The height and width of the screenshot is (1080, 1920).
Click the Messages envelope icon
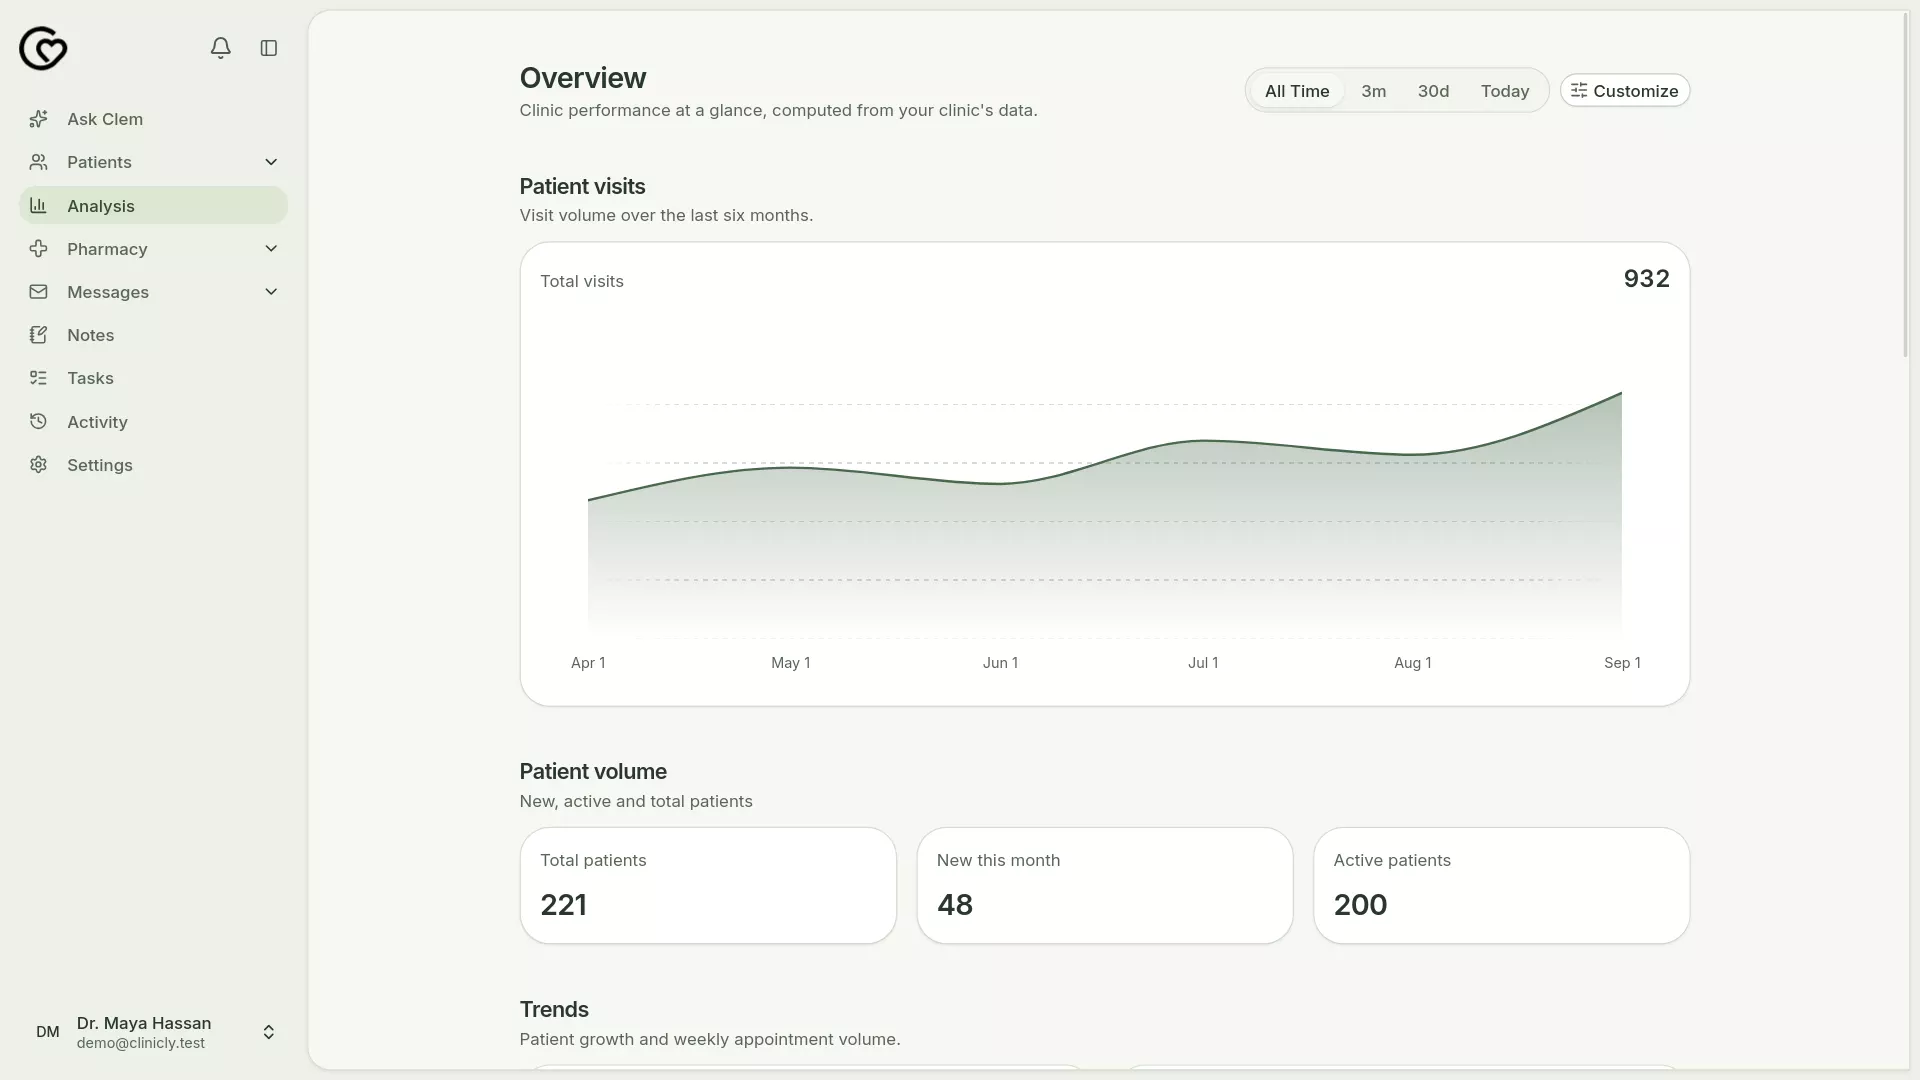(x=39, y=292)
